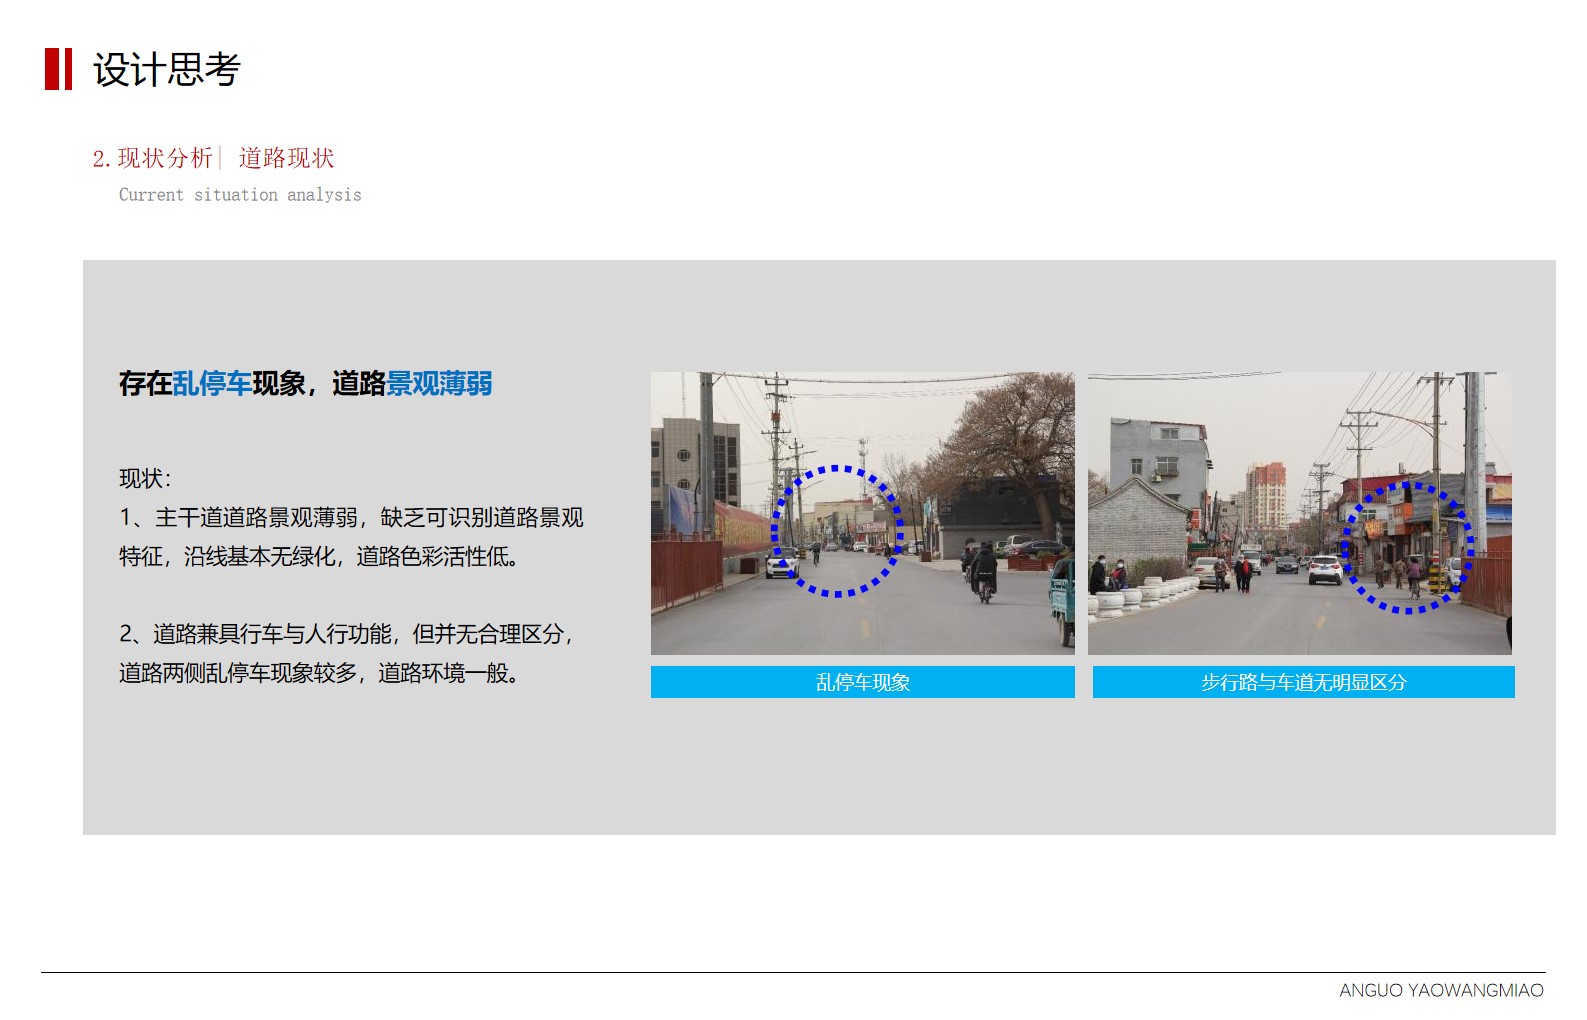Click the 道路现状 heading text
Viewport: 1587px width, 1020px height.
click(286, 158)
